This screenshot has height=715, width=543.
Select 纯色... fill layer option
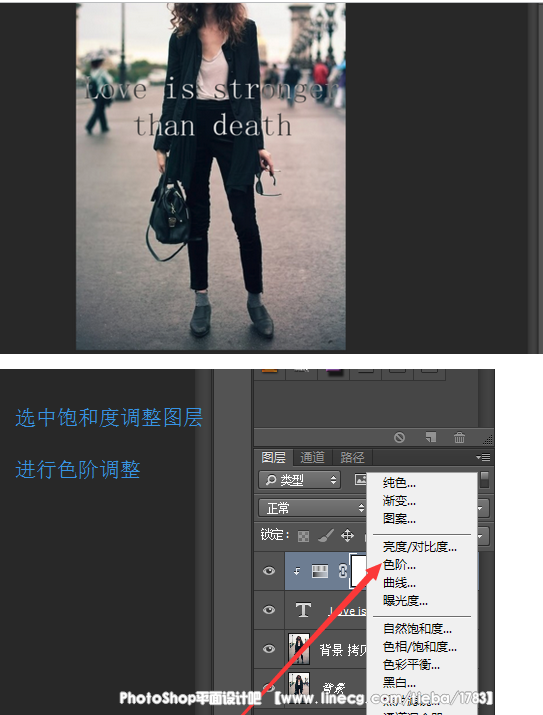[x=399, y=483]
